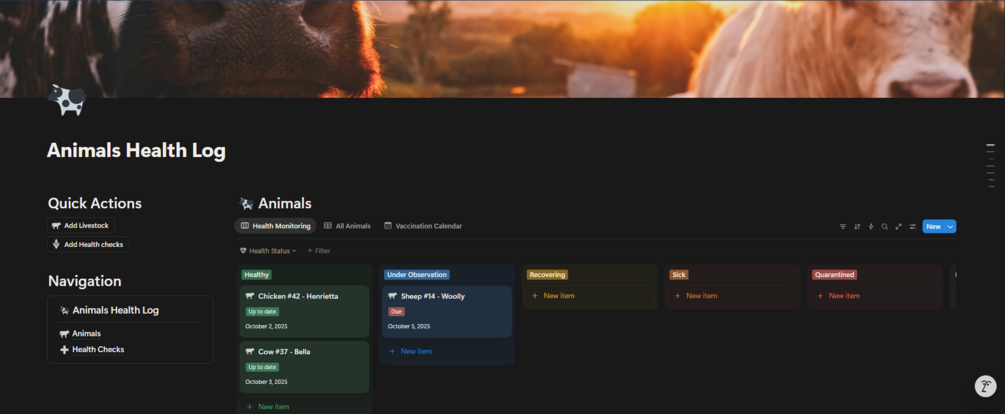Image resolution: width=1005 pixels, height=414 pixels.
Task: Open the database filter icon in toolbar
Action: (x=843, y=226)
